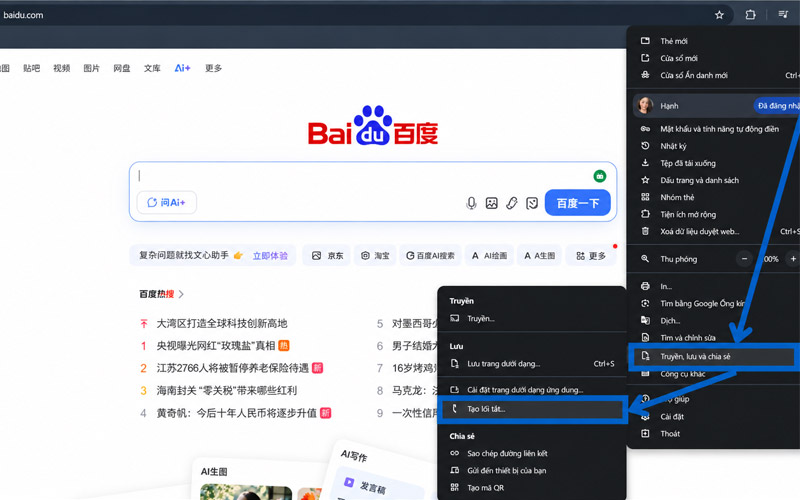Select Cửa sổ Ẩn danh mới menu item
Screen dimensions: 800x500
pyautogui.click(x=713, y=75)
